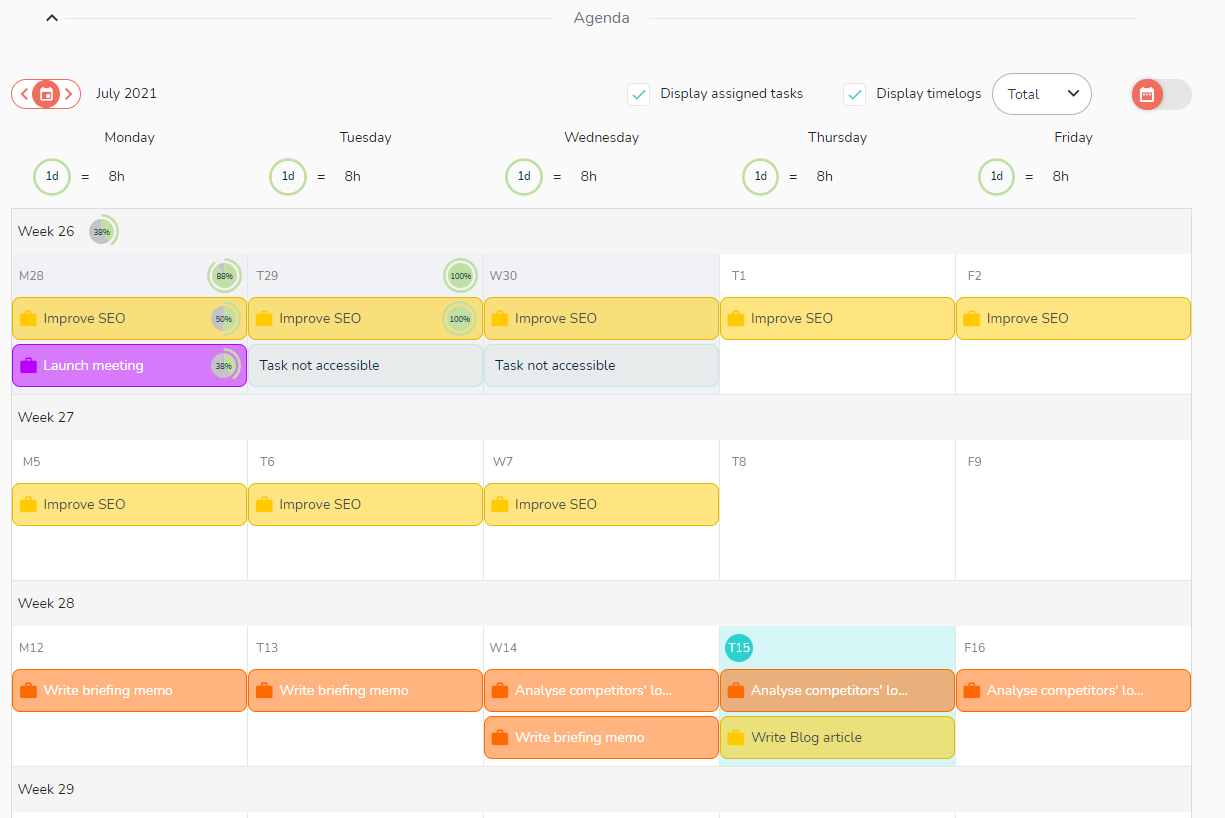Open Improve SEO task on M28

pyautogui.click(x=130, y=318)
